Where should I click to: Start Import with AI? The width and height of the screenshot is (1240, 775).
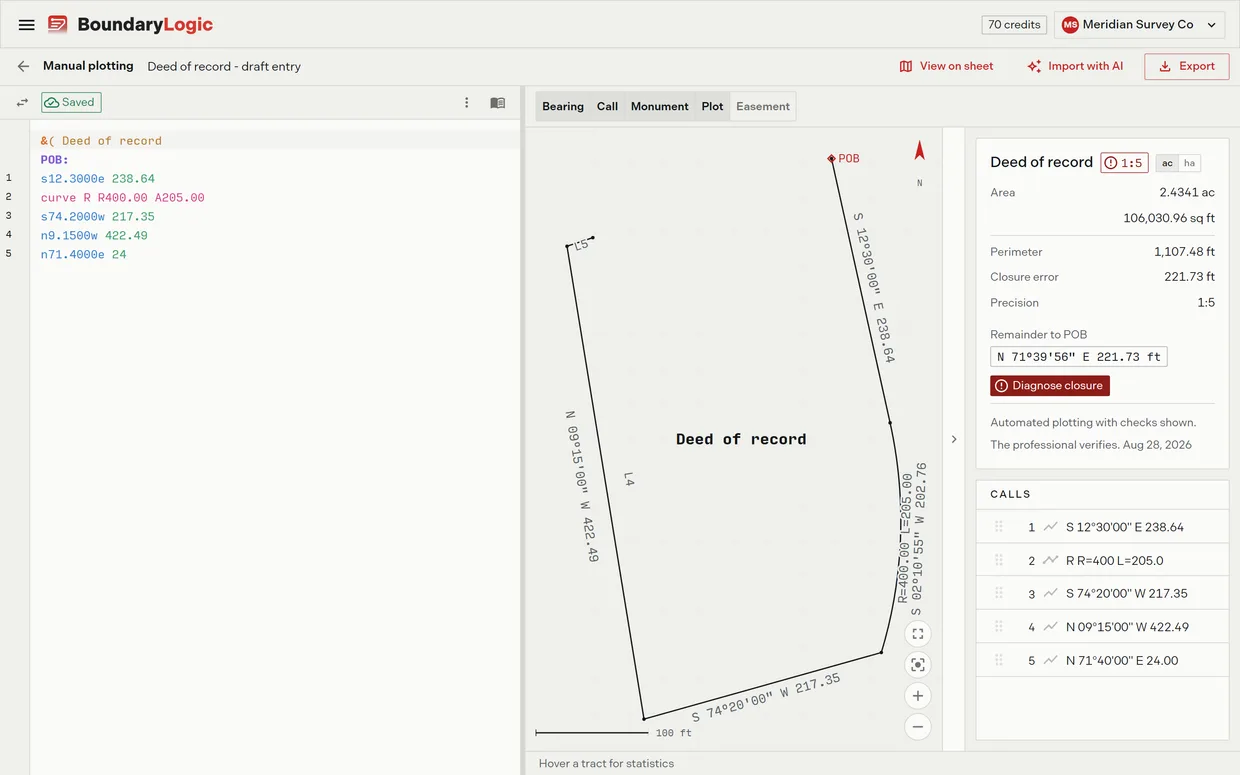point(1075,66)
